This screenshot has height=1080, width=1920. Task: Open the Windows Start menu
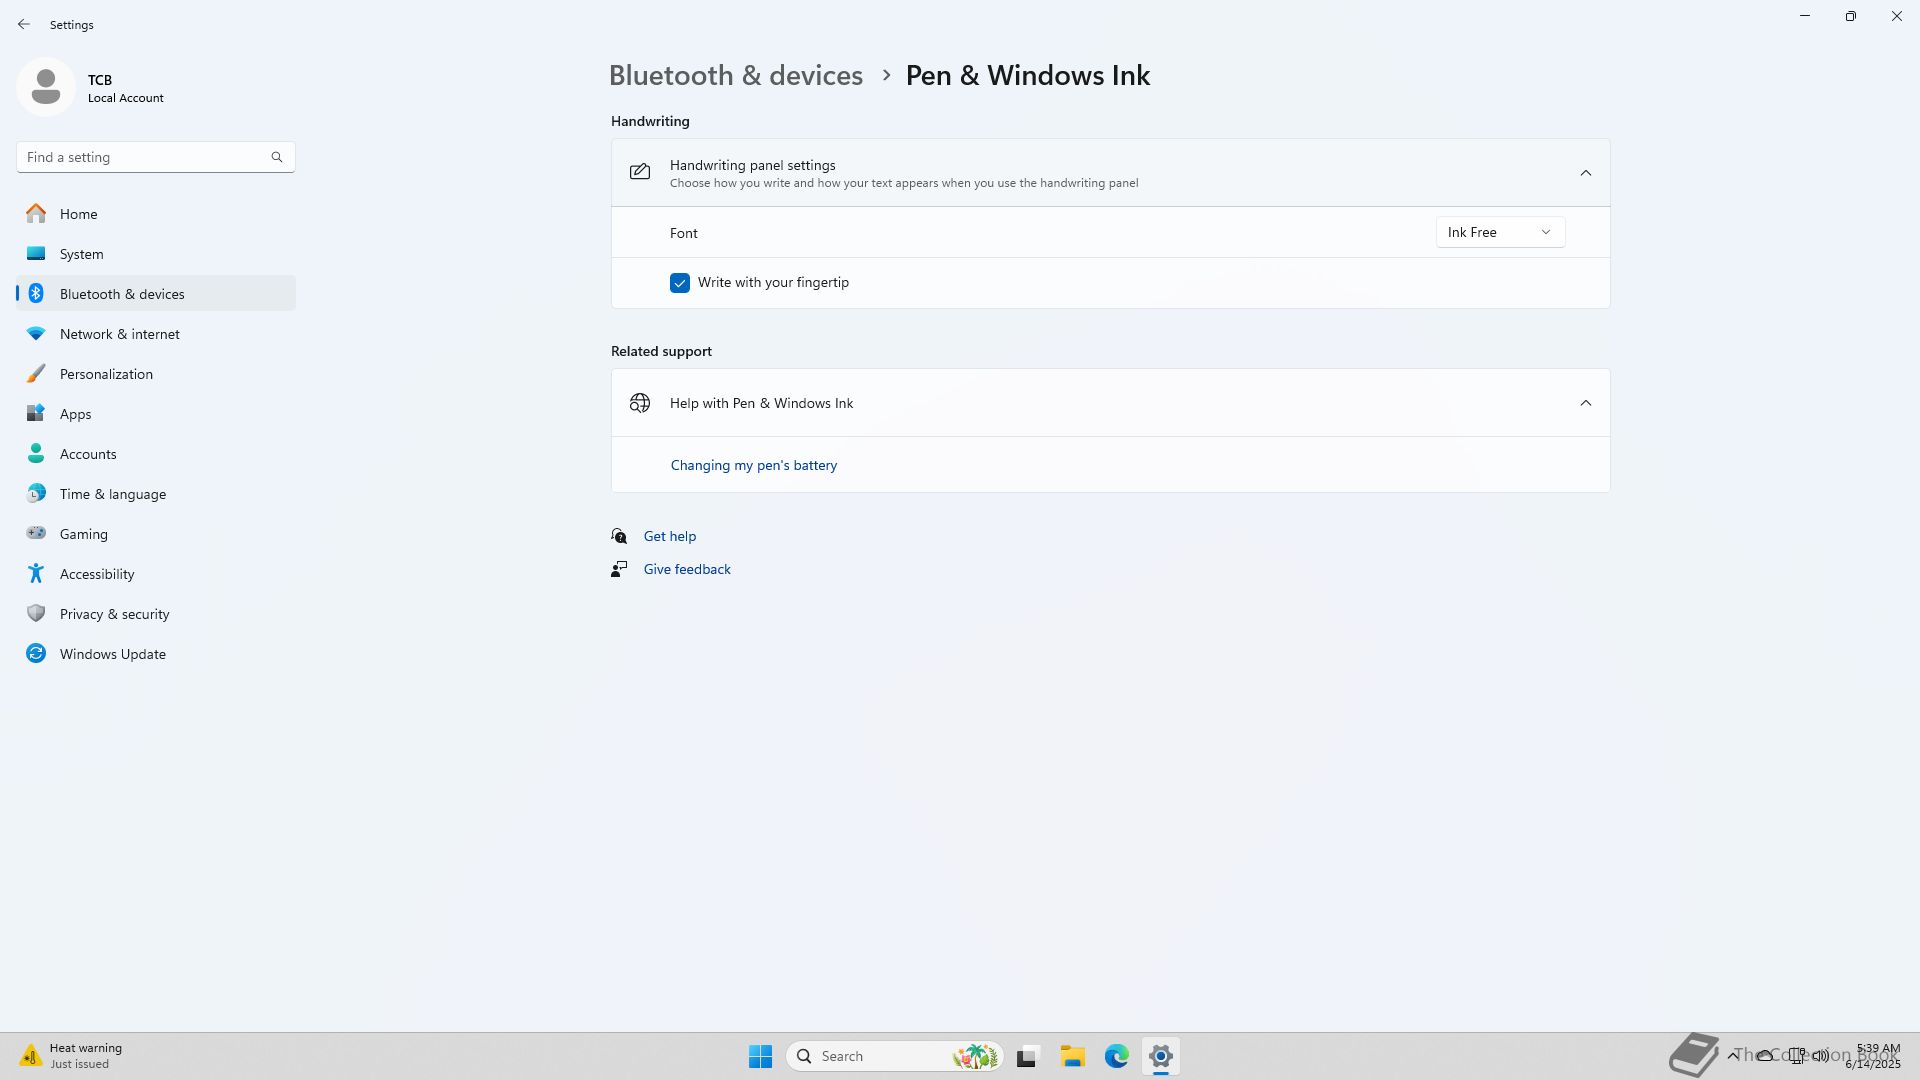760,1056
